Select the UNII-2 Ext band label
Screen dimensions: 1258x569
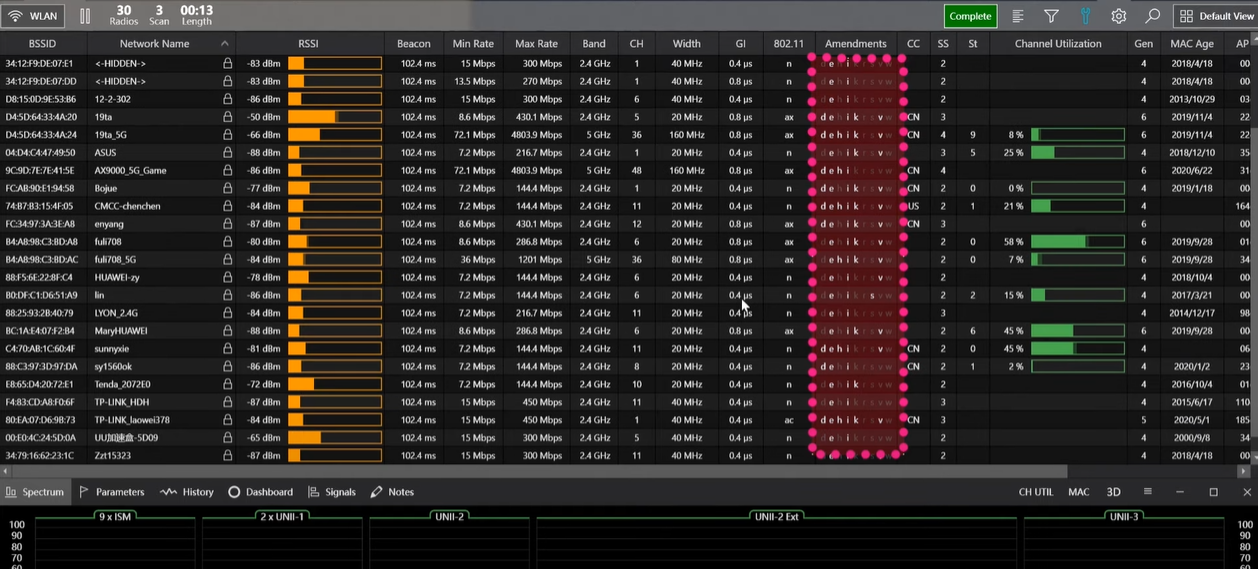click(x=775, y=517)
